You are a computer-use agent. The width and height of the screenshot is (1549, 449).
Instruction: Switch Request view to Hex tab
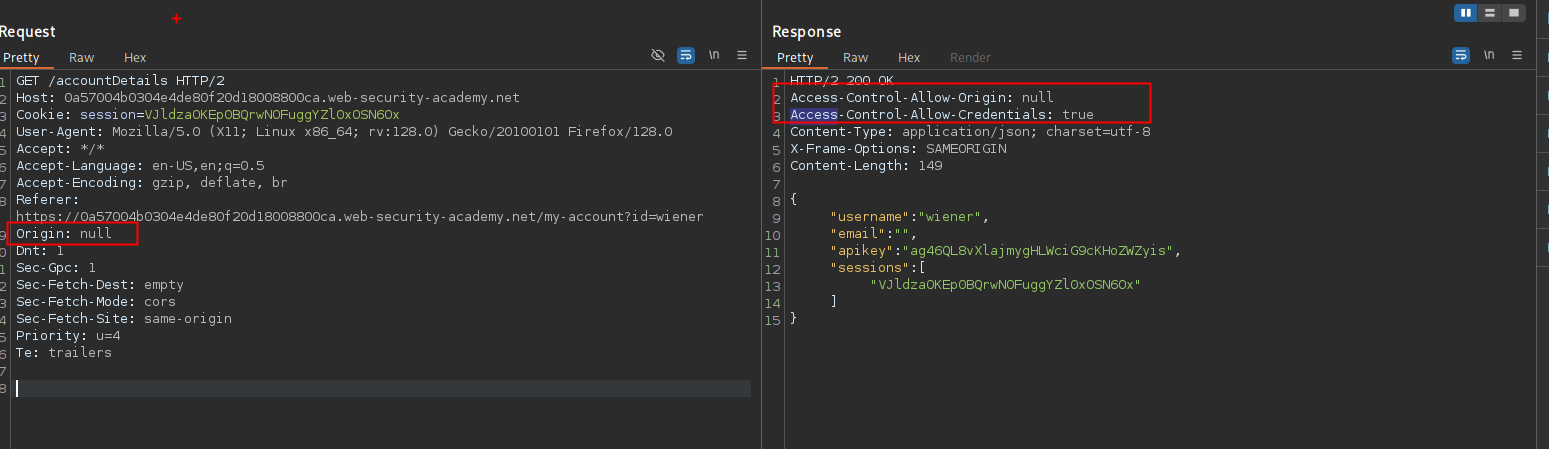[x=135, y=58]
